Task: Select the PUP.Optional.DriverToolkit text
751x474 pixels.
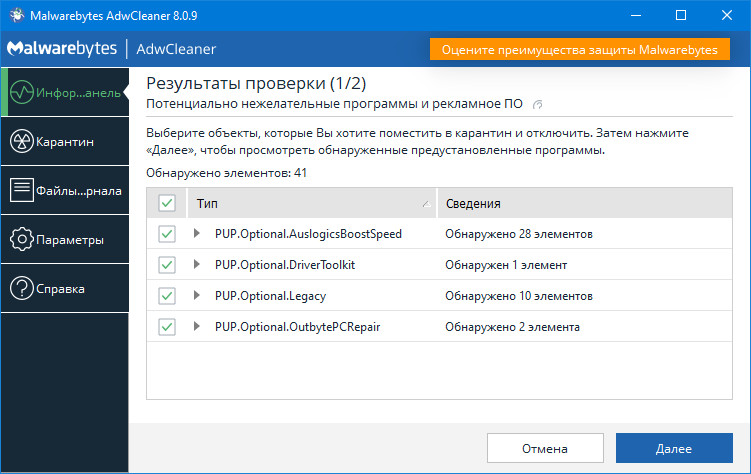Action: tap(284, 265)
